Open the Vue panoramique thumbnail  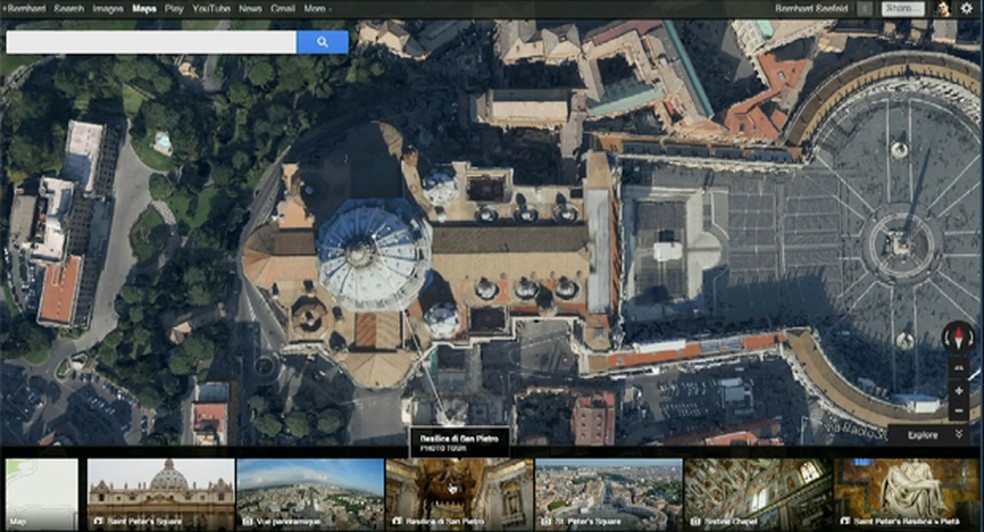[x=310, y=494]
